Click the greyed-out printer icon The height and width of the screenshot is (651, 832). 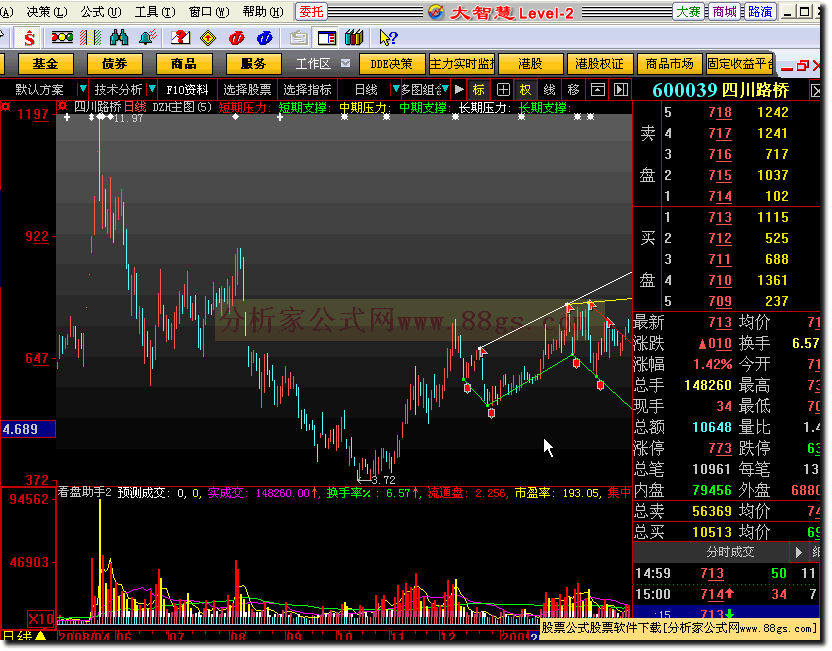click(299, 38)
